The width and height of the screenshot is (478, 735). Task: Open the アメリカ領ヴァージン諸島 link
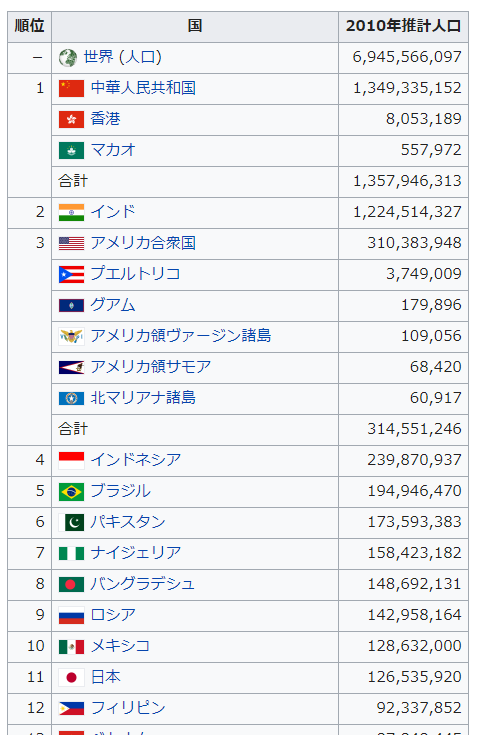tap(181, 336)
